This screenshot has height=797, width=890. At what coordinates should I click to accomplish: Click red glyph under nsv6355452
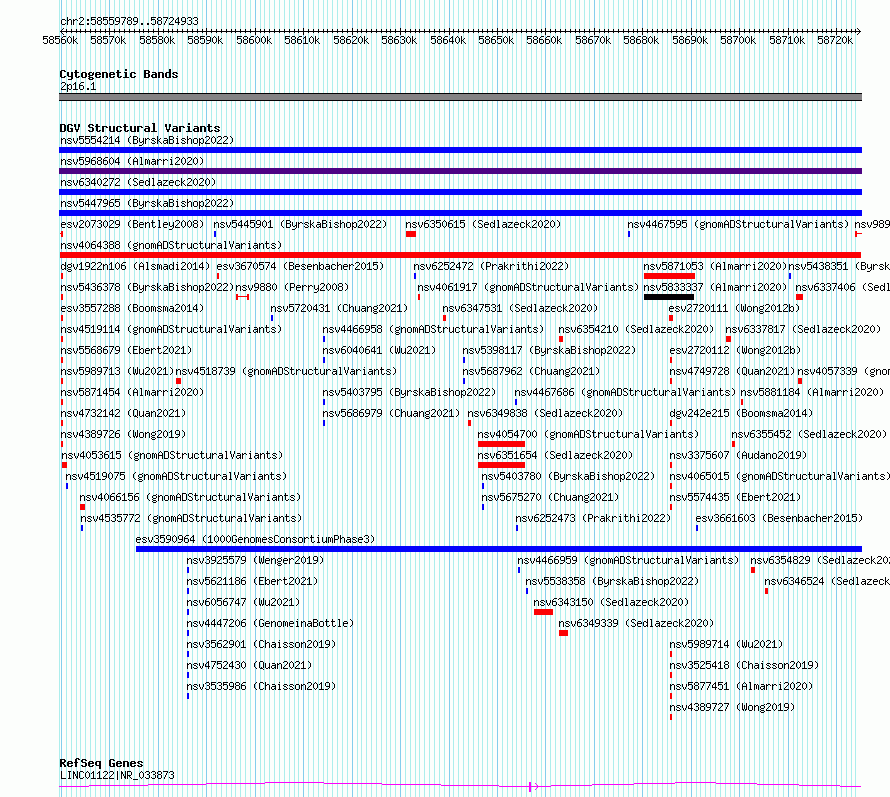[733, 444]
